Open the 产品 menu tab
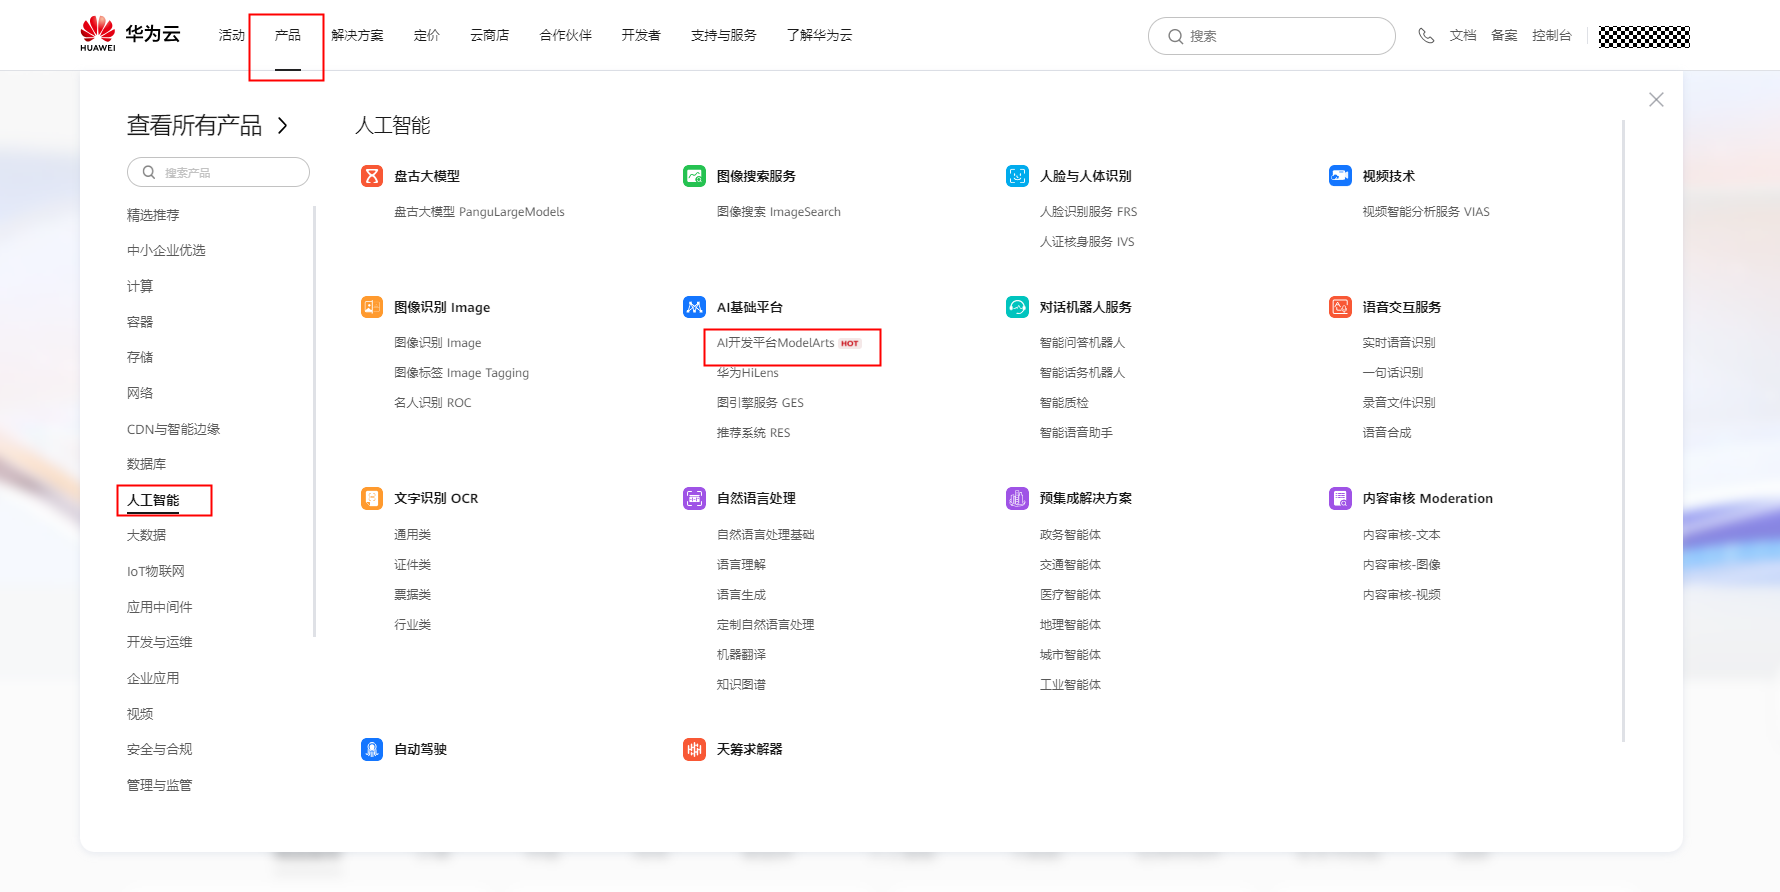 tap(287, 35)
